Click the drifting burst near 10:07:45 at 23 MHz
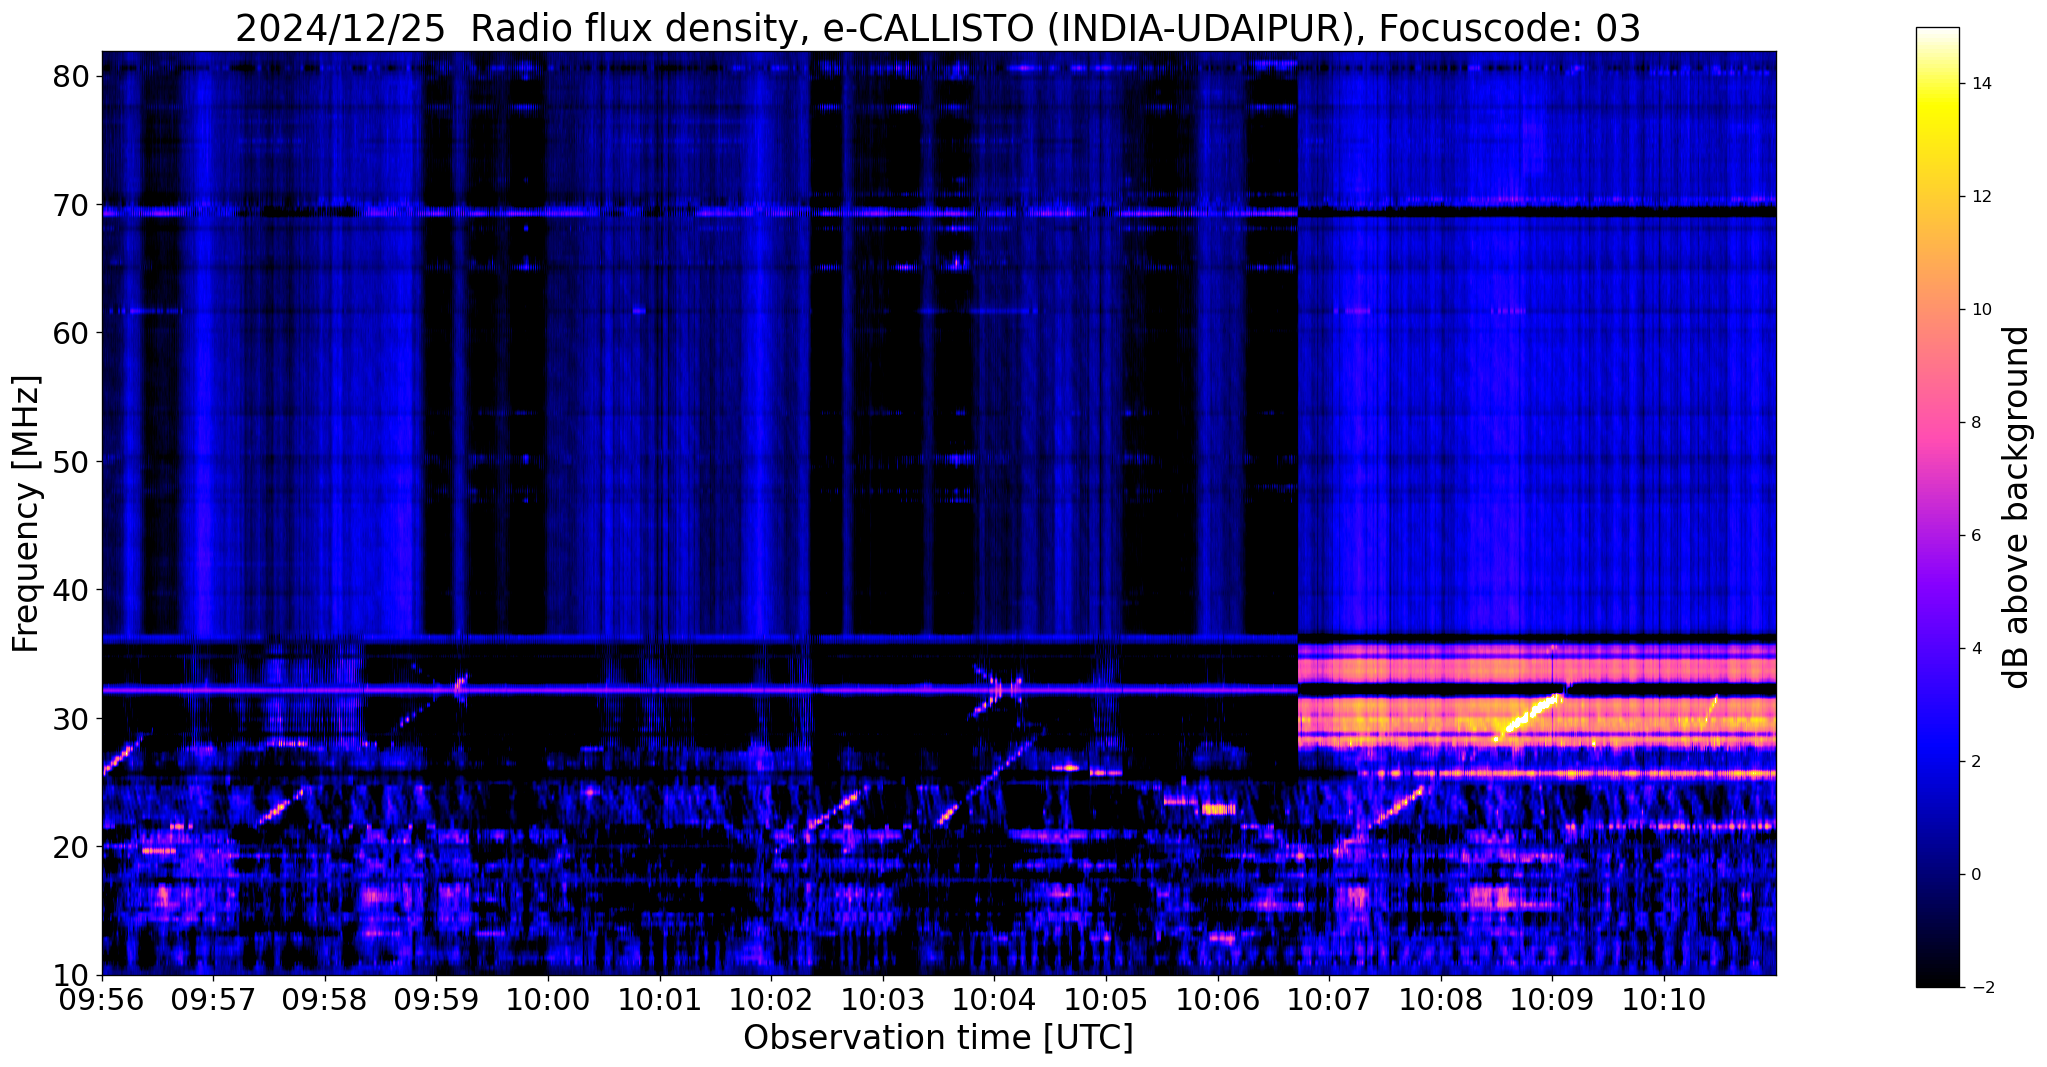This screenshot has height=1067, width=2047. (1398, 806)
